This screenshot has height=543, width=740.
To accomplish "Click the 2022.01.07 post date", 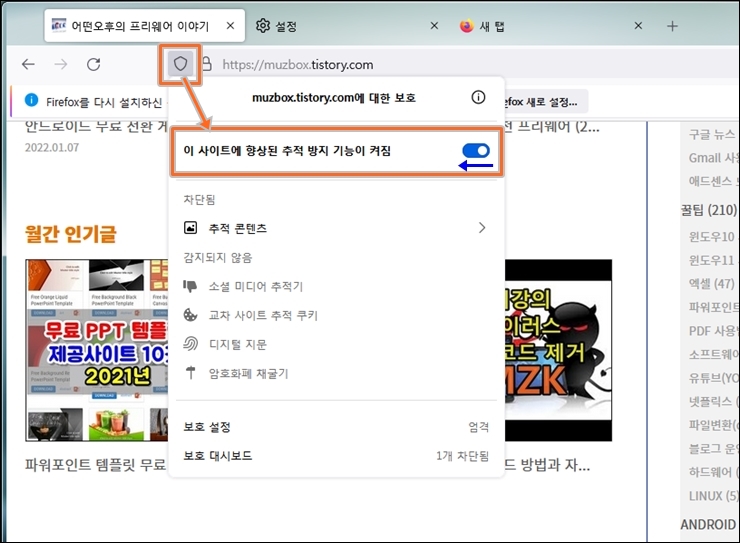I will (52, 148).
